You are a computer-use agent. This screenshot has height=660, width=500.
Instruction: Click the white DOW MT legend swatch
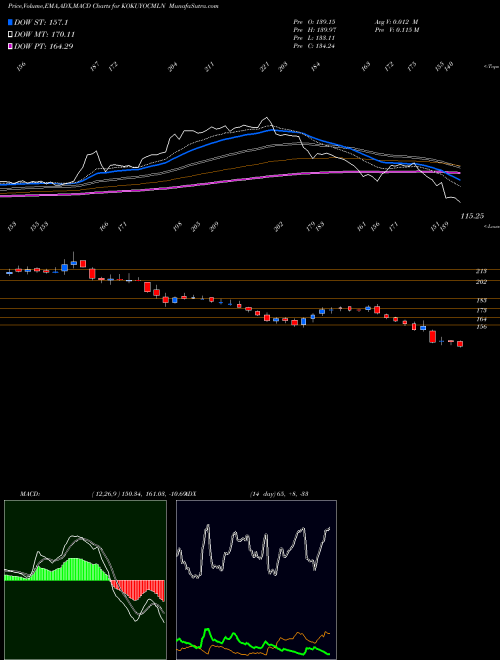[10, 34]
